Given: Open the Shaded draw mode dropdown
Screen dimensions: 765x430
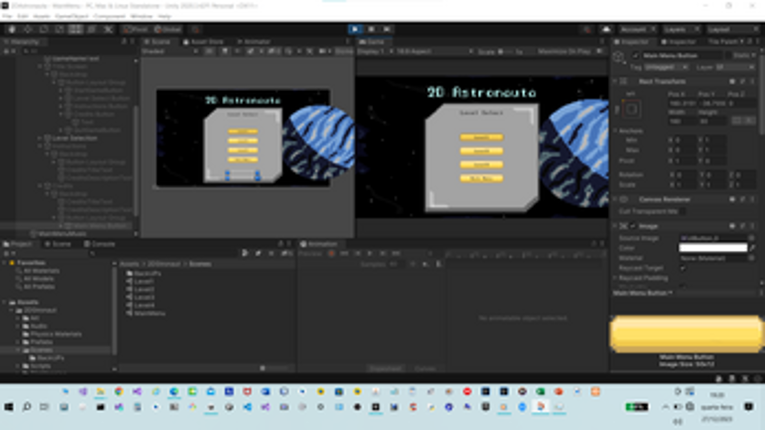Looking at the screenshot, I should tap(169, 51).
